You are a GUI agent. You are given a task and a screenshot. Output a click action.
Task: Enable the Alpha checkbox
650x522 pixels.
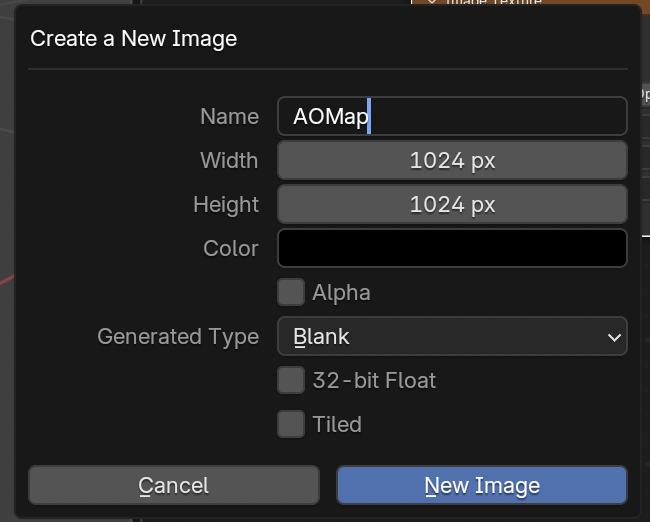click(x=291, y=293)
